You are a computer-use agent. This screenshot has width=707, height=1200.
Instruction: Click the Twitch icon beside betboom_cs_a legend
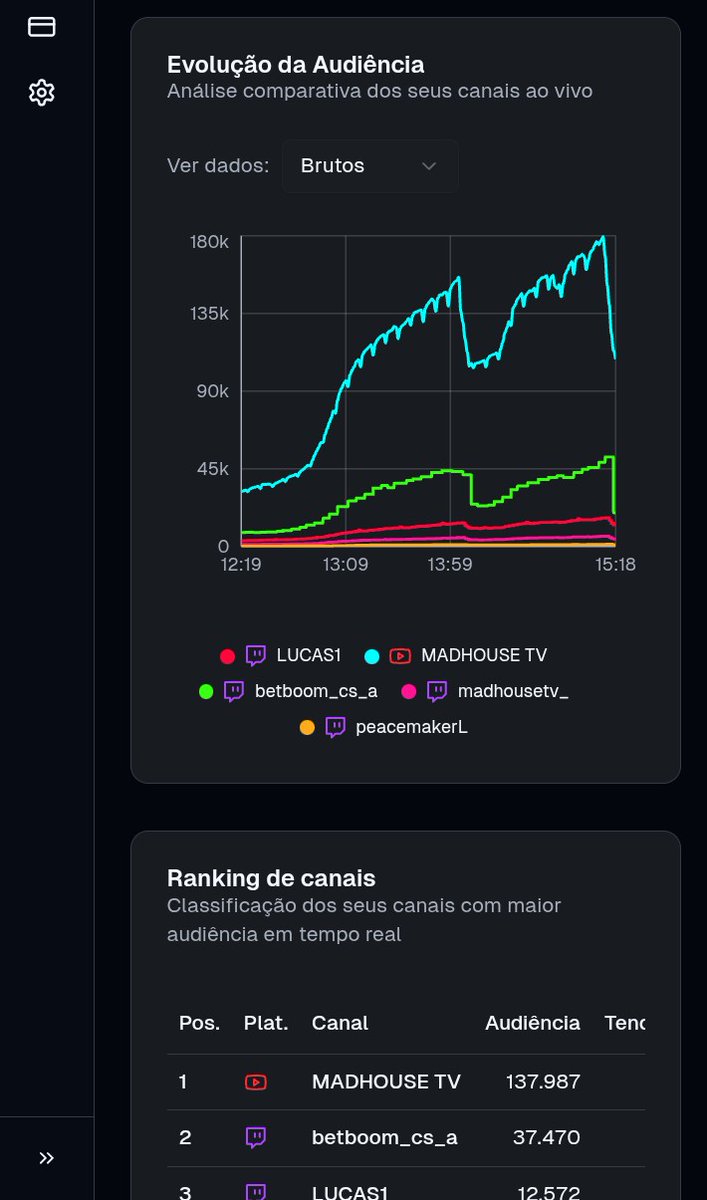(235, 691)
